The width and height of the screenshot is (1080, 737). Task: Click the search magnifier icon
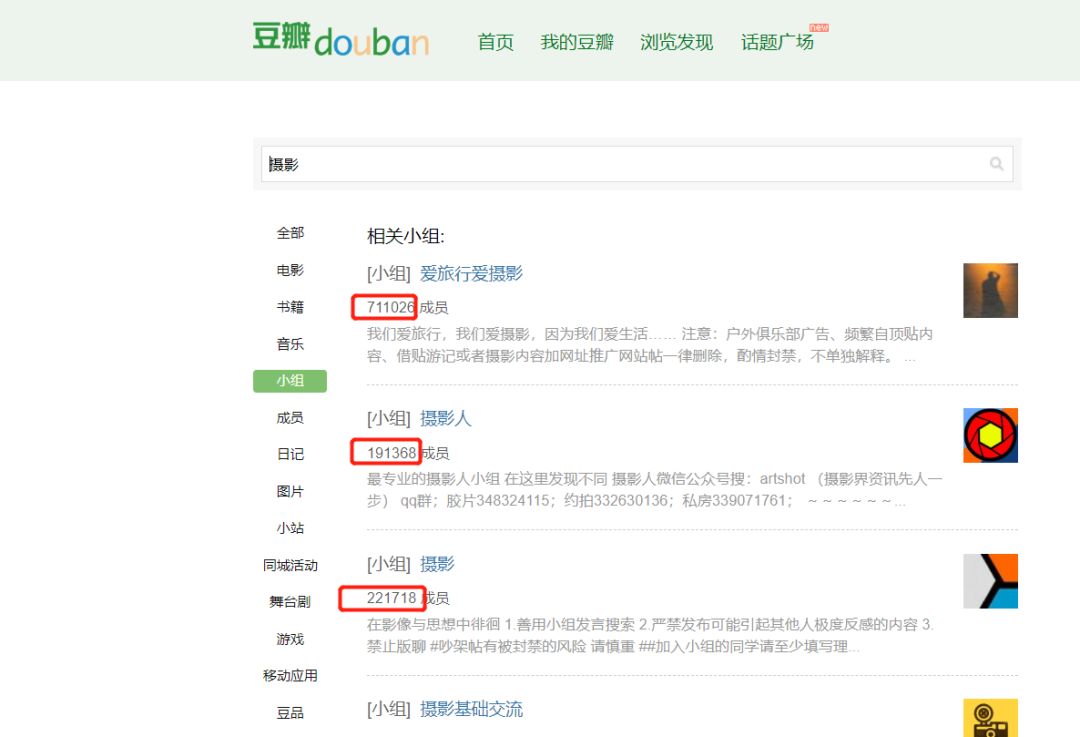tap(996, 164)
